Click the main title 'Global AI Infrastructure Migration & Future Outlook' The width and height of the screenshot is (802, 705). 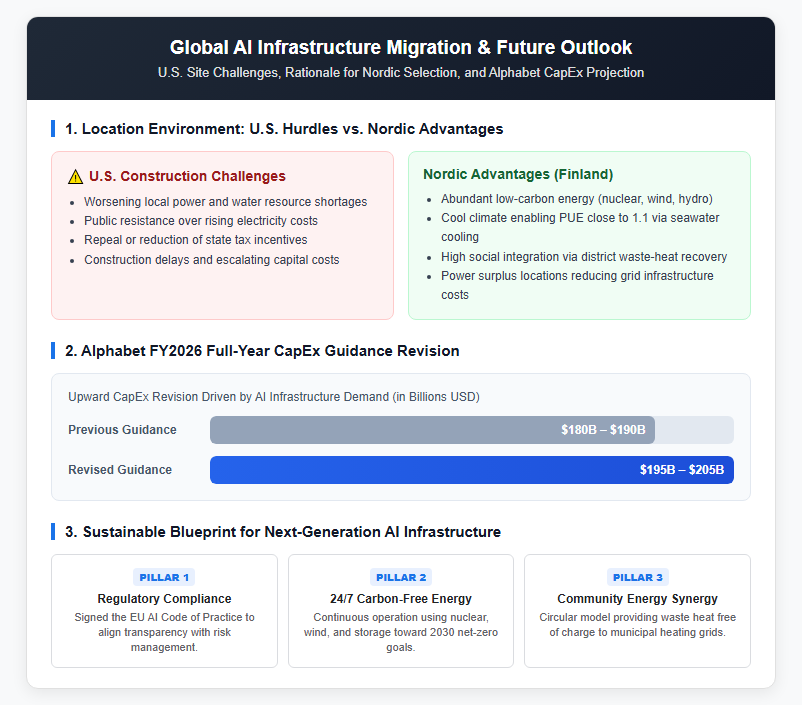point(401,47)
